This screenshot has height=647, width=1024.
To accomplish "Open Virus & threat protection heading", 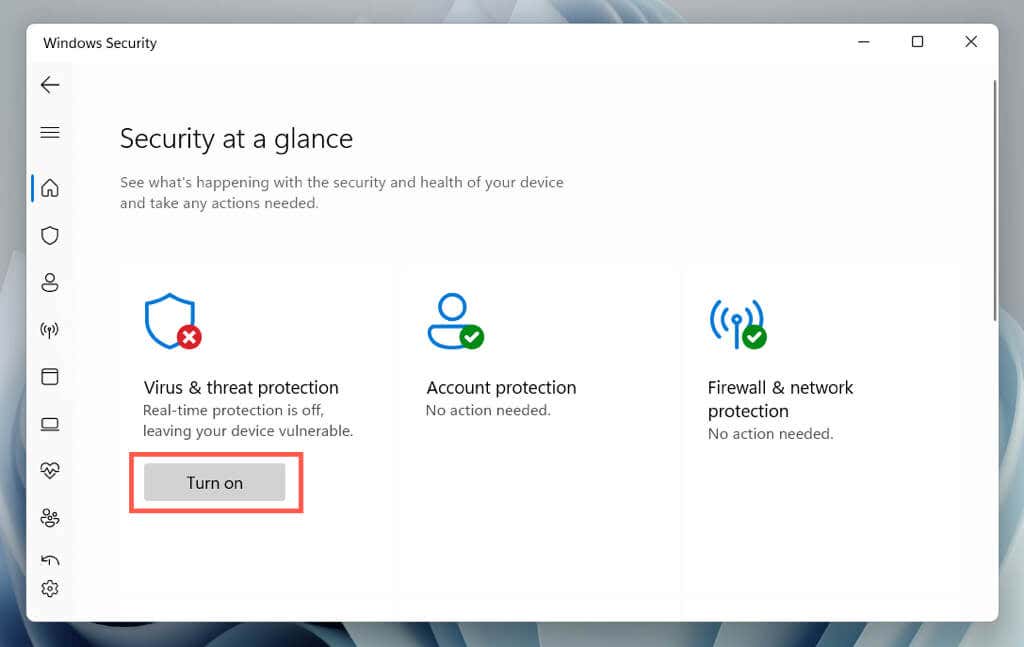I will tap(241, 387).
